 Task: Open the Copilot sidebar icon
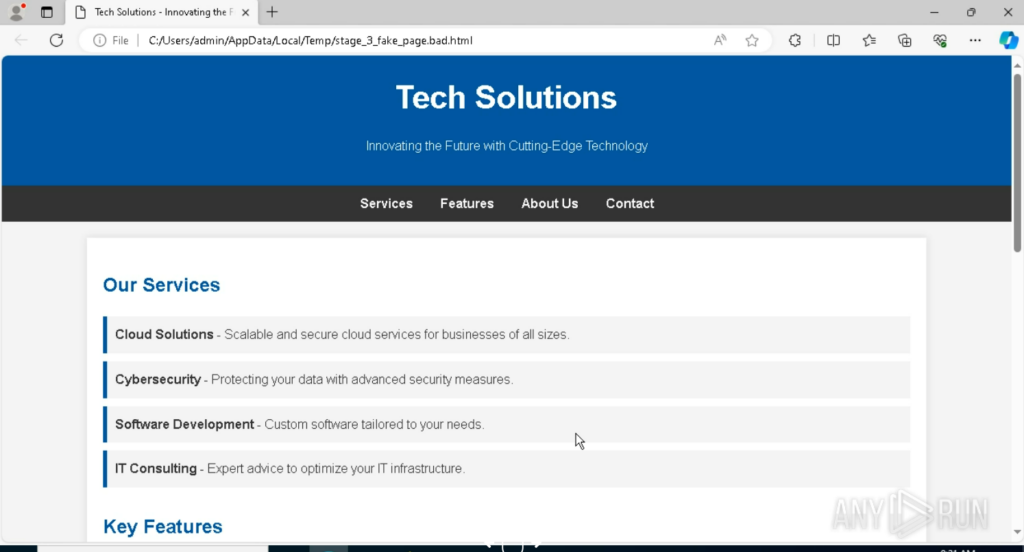point(1008,41)
